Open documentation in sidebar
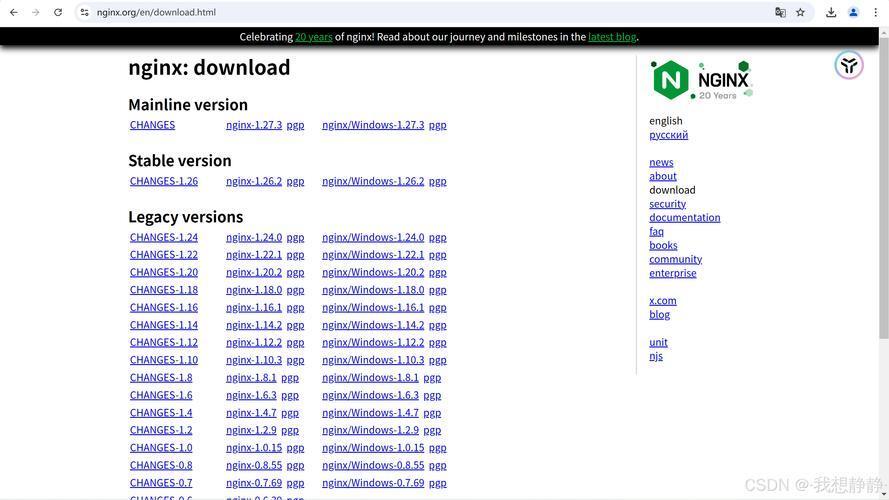 point(685,218)
